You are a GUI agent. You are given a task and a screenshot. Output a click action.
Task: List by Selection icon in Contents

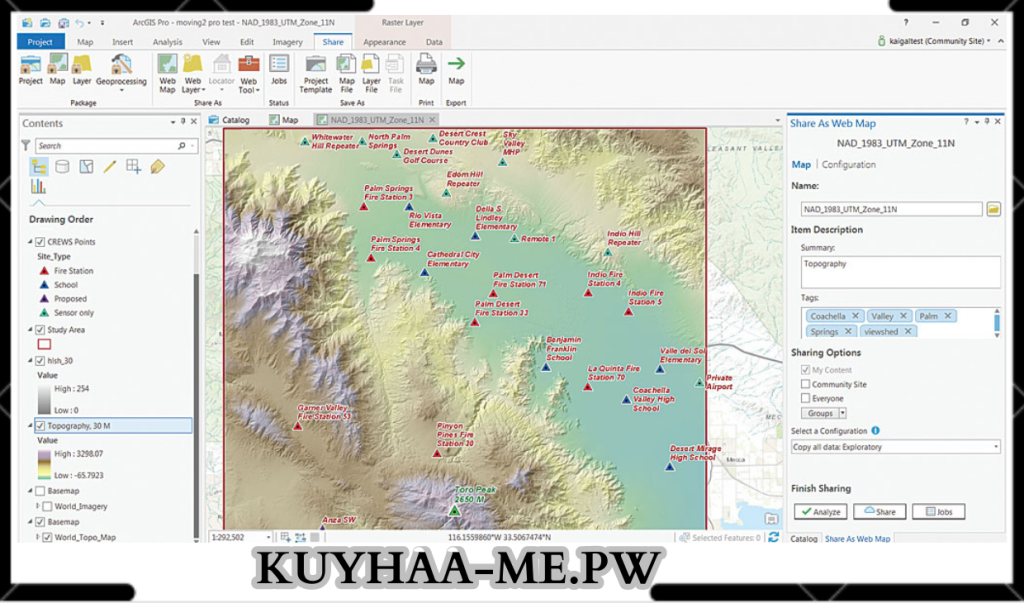pyautogui.click(x=86, y=167)
